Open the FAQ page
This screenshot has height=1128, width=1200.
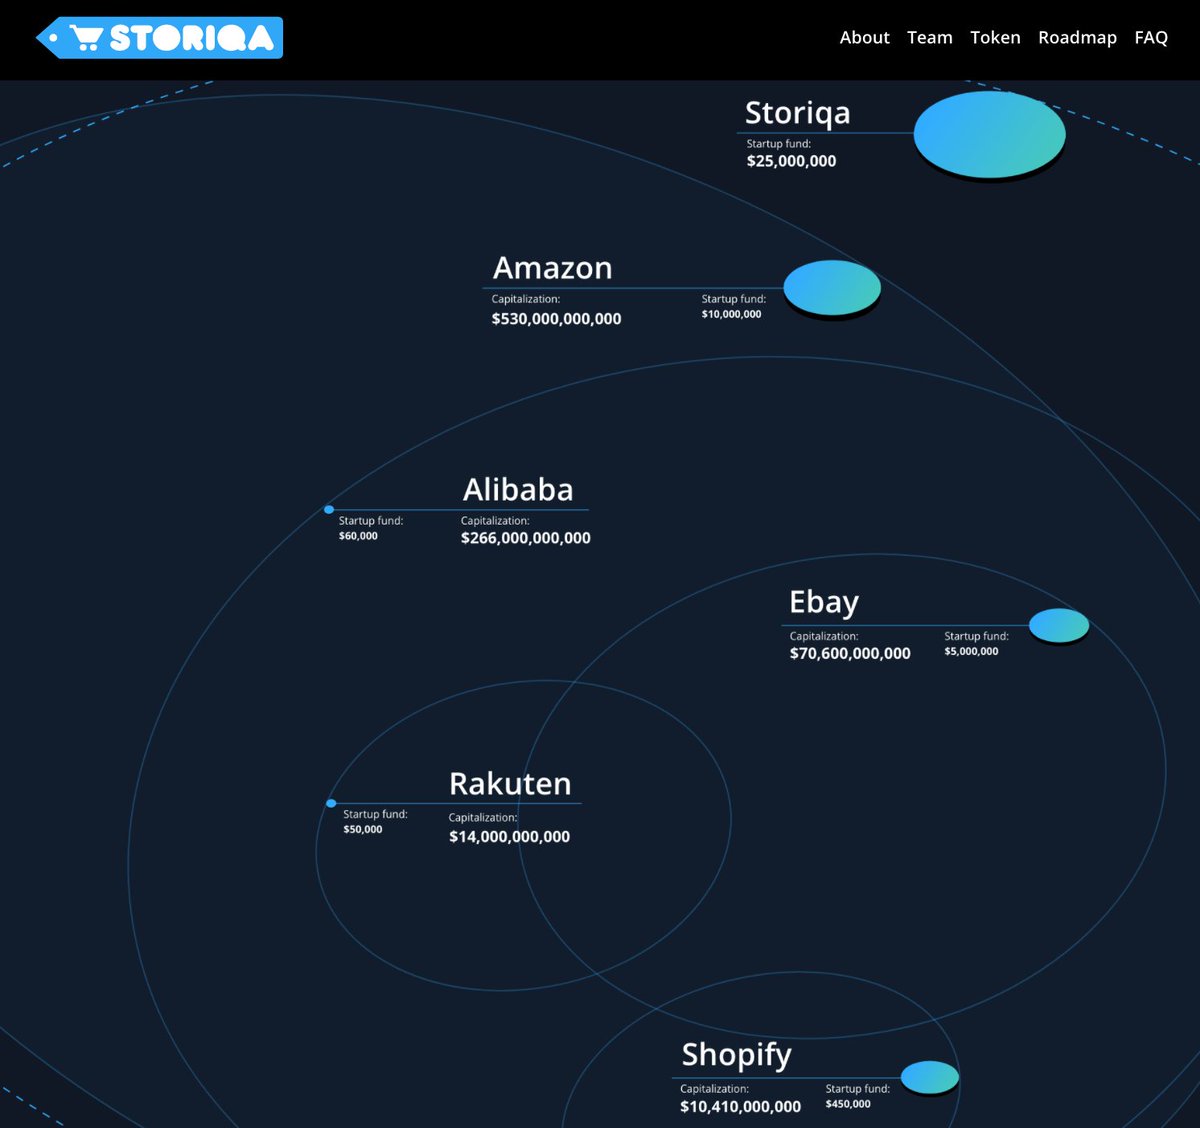(x=1151, y=37)
